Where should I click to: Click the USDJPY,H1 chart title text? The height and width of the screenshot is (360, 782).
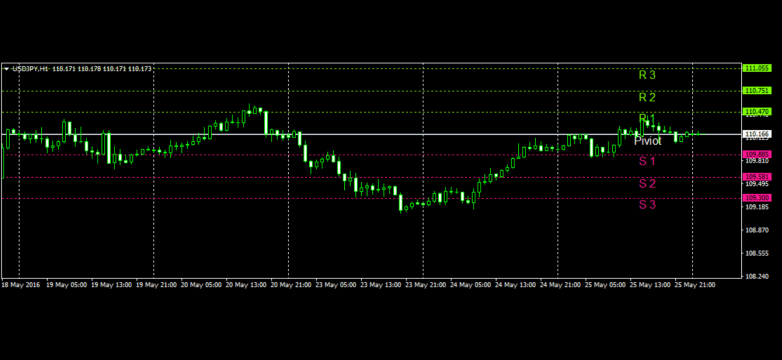tap(29, 69)
